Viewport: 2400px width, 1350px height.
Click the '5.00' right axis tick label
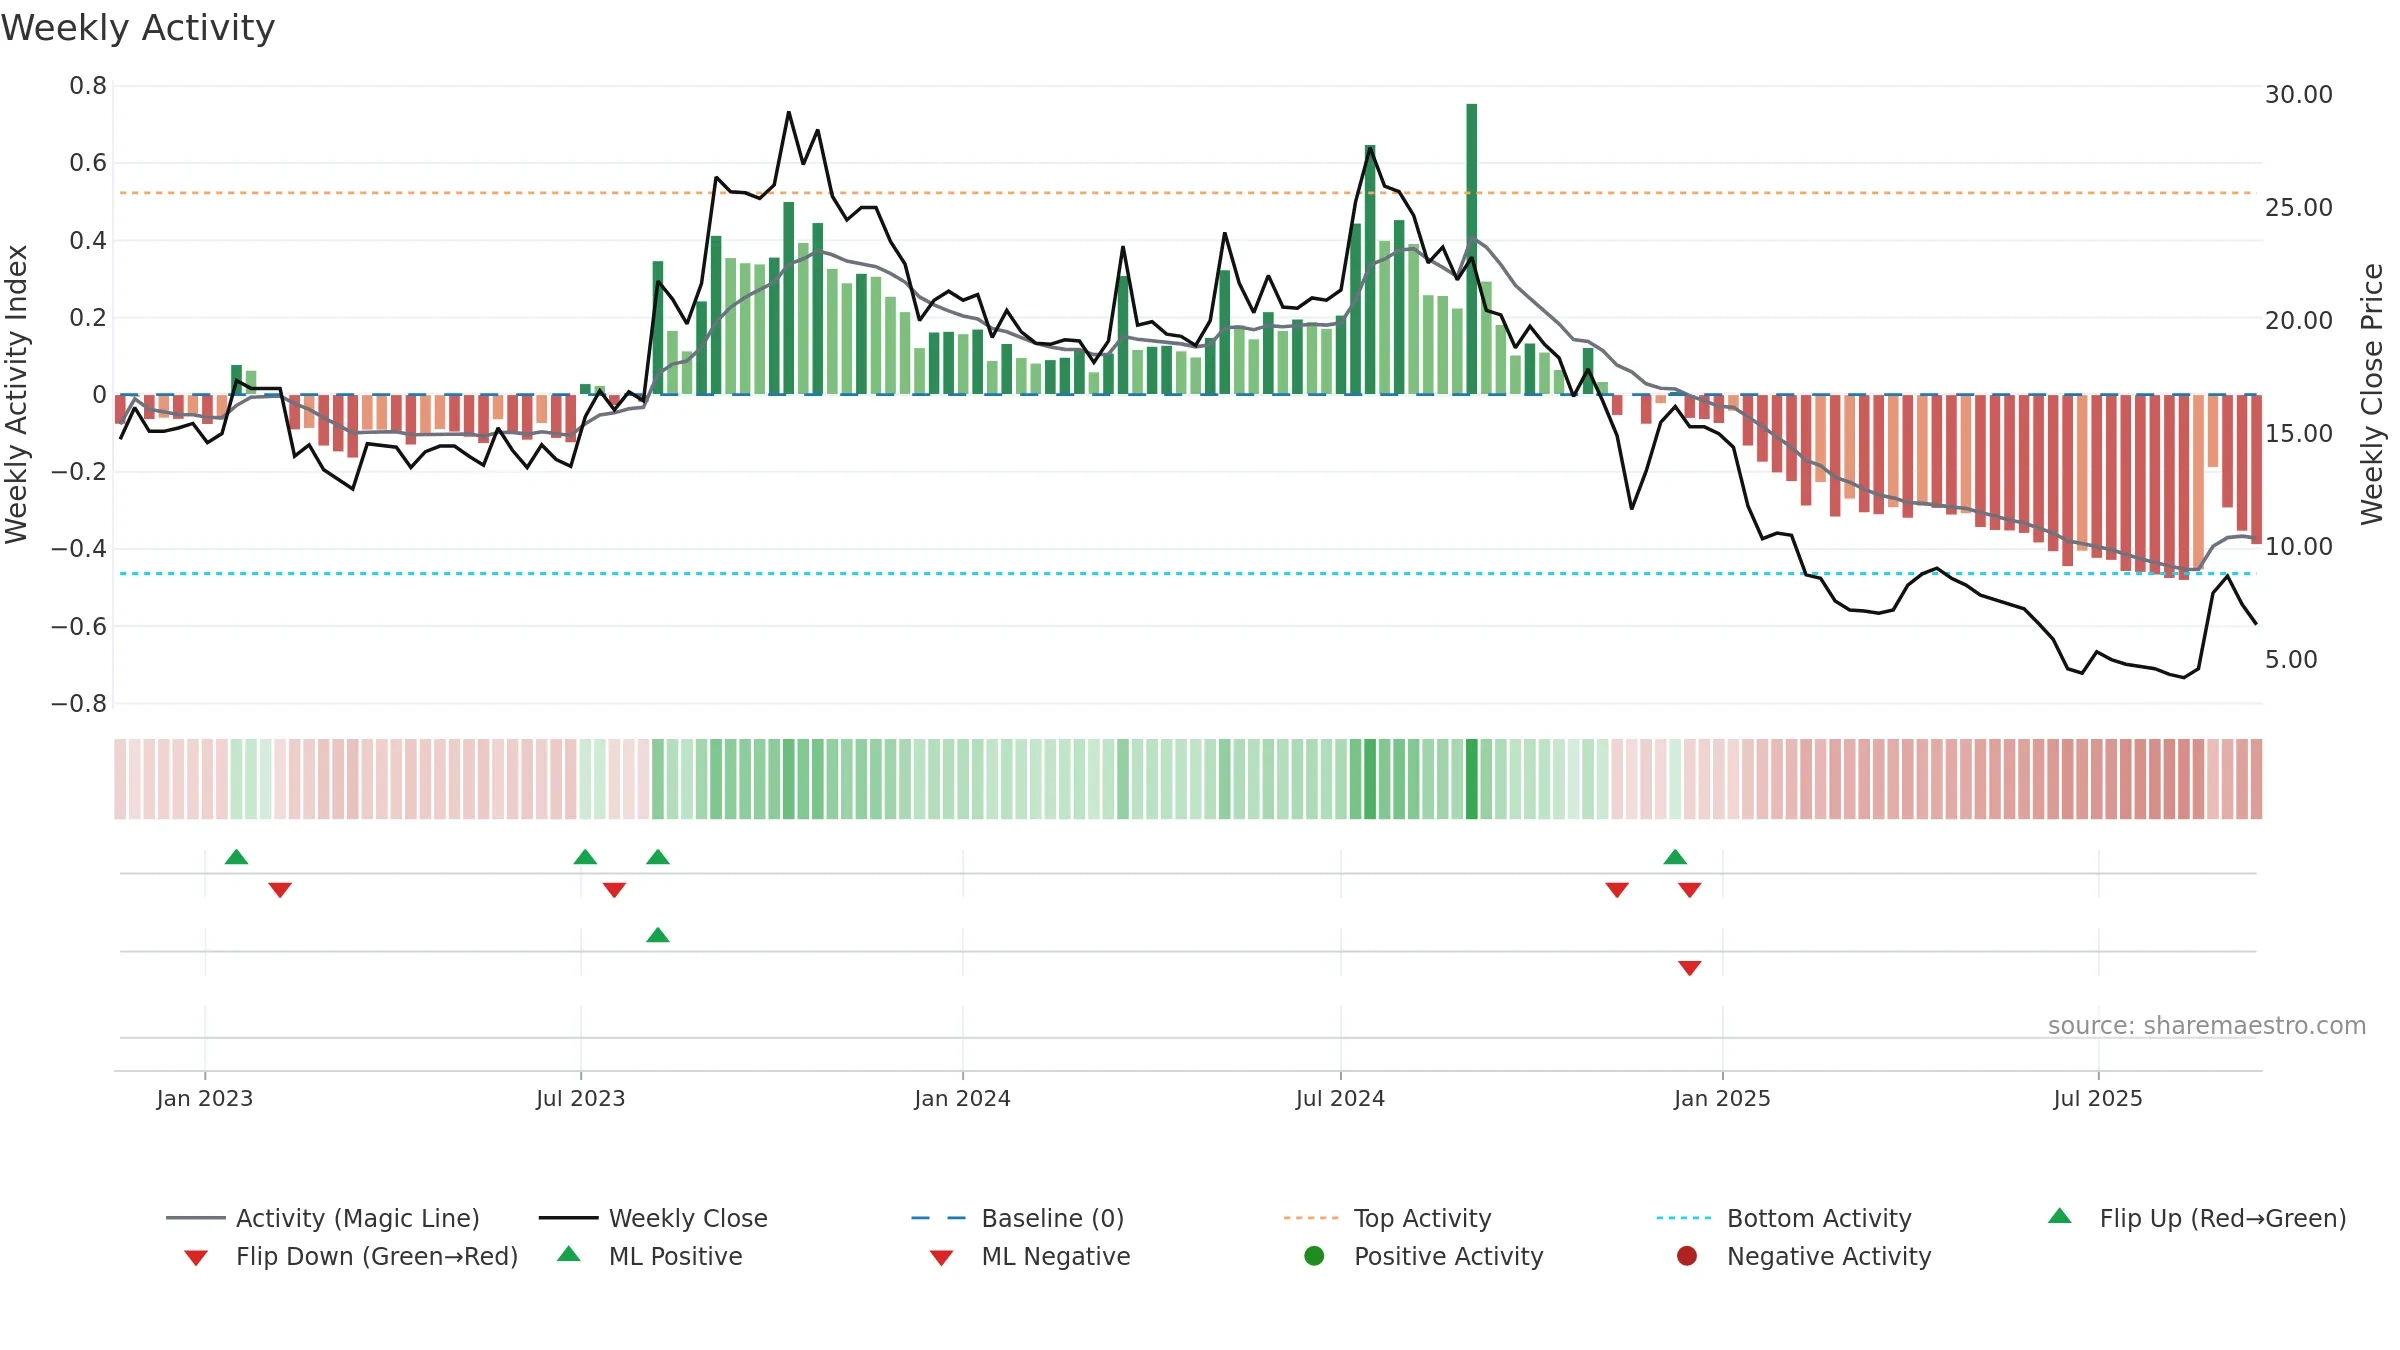click(2291, 660)
